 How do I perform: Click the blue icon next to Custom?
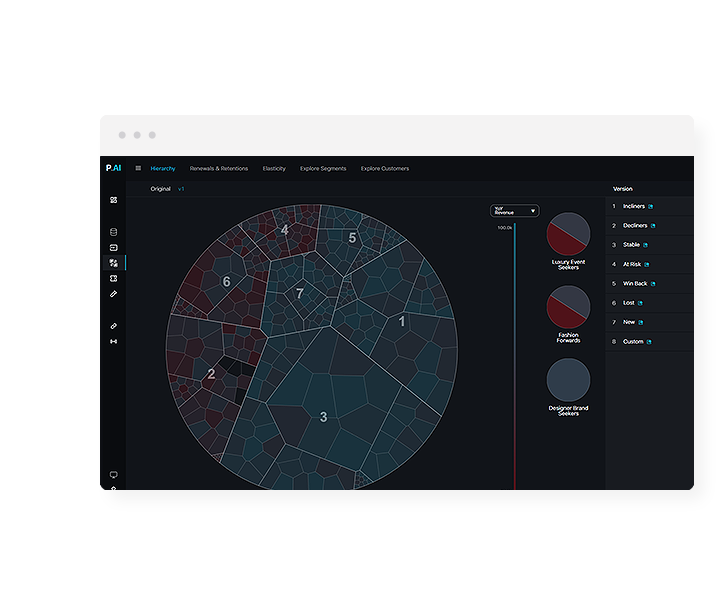tap(650, 342)
